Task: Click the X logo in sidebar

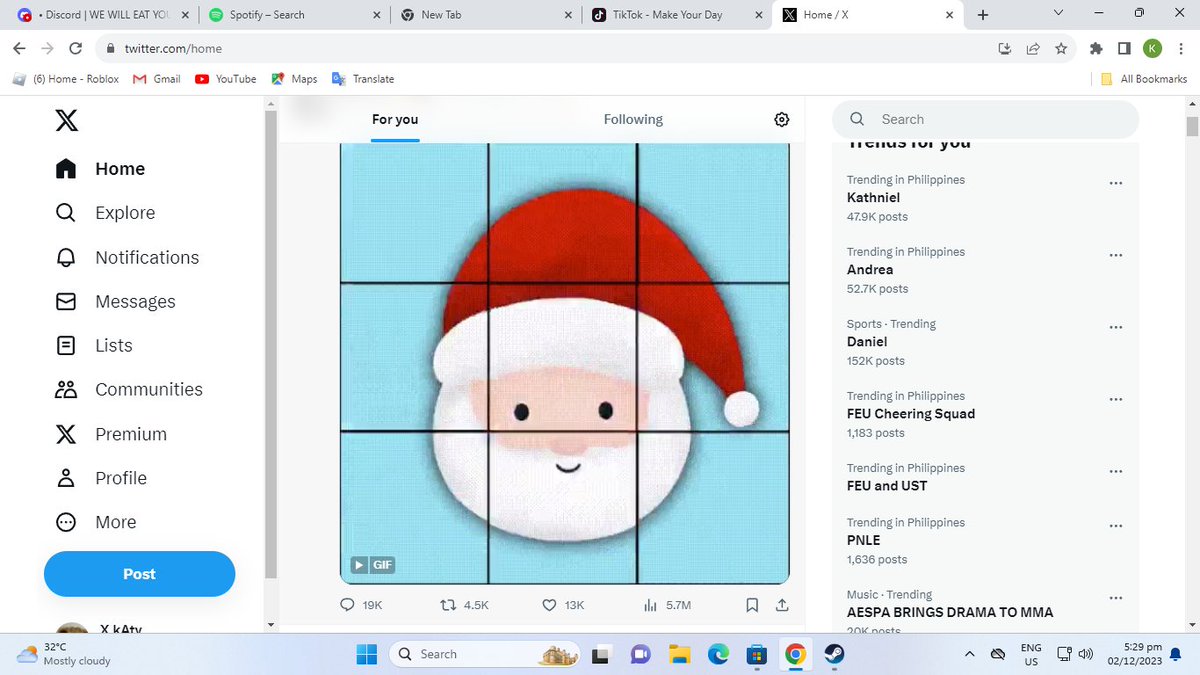Action: (x=66, y=121)
